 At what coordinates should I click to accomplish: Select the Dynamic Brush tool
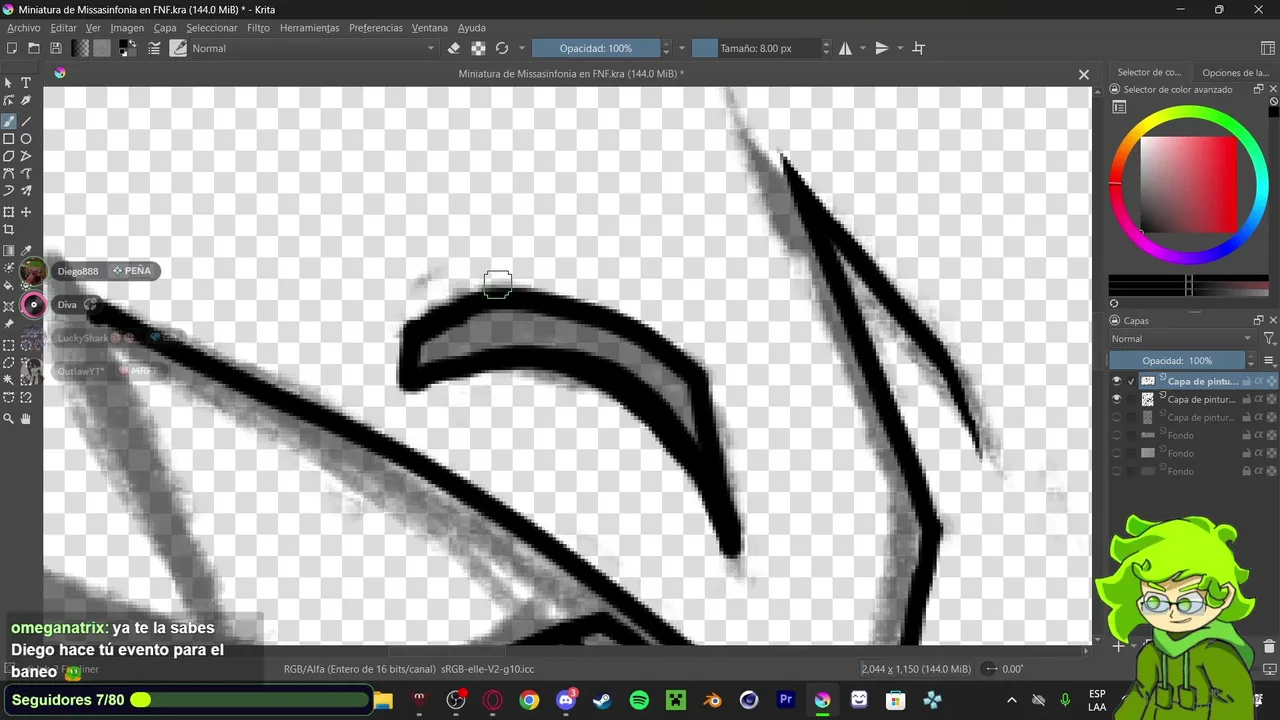pyautogui.click(x=9, y=191)
